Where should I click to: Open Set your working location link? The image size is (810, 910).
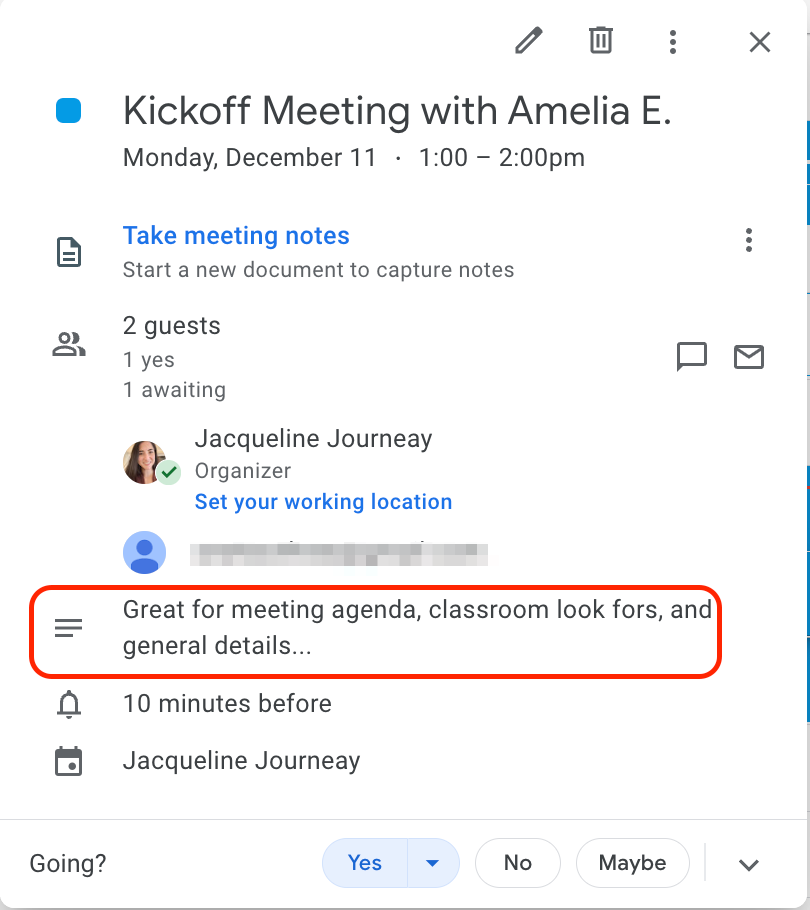323,502
